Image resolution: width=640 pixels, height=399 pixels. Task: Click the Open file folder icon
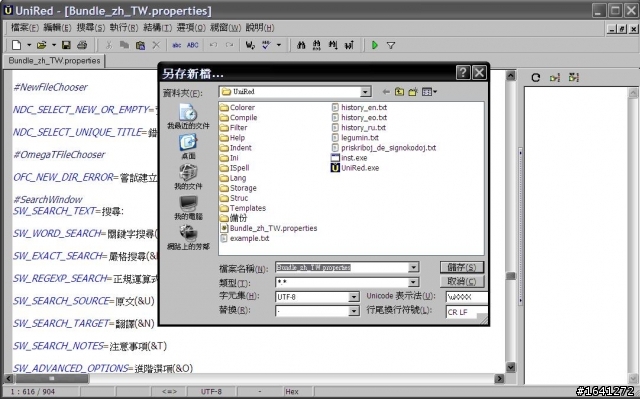click(x=41, y=45)
